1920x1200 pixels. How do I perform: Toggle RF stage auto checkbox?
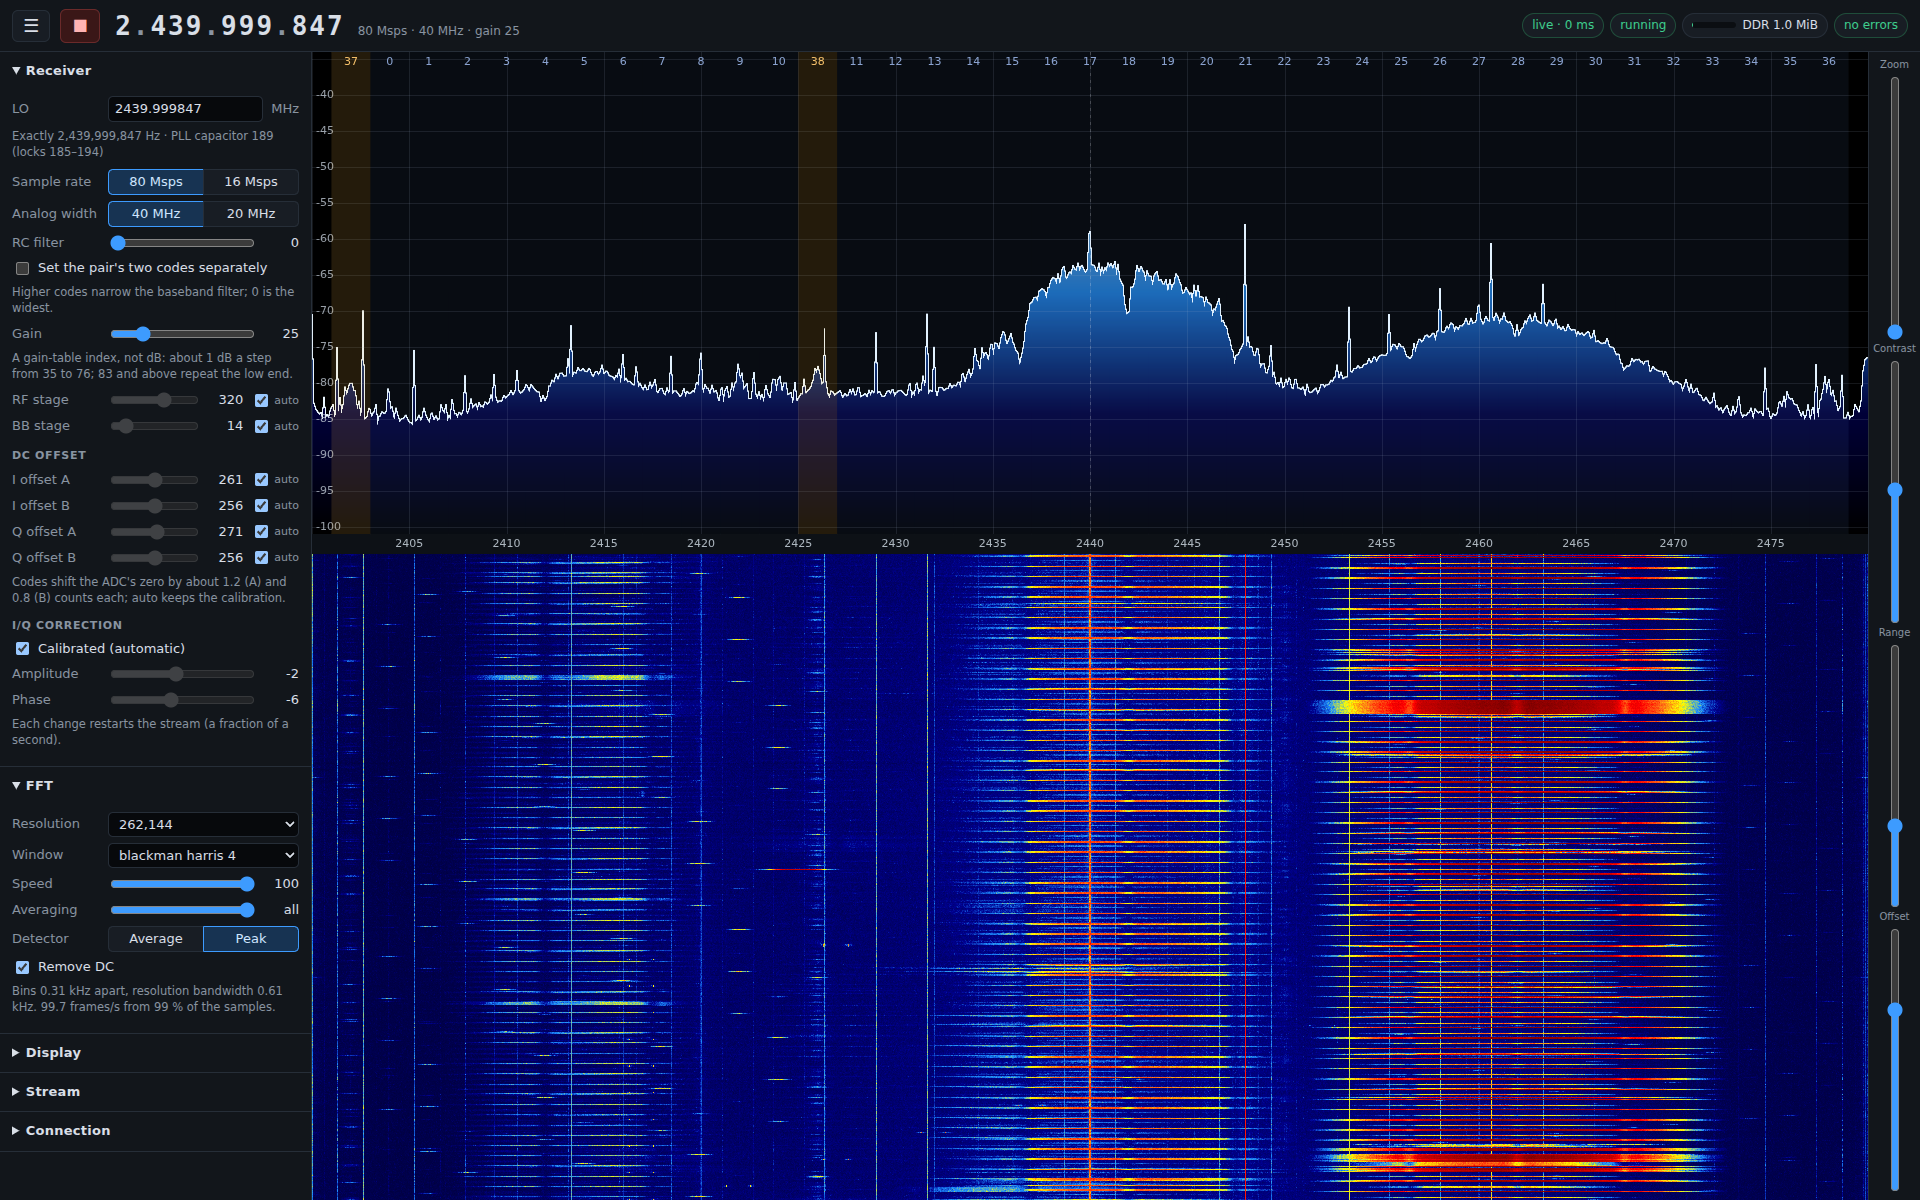261,400
